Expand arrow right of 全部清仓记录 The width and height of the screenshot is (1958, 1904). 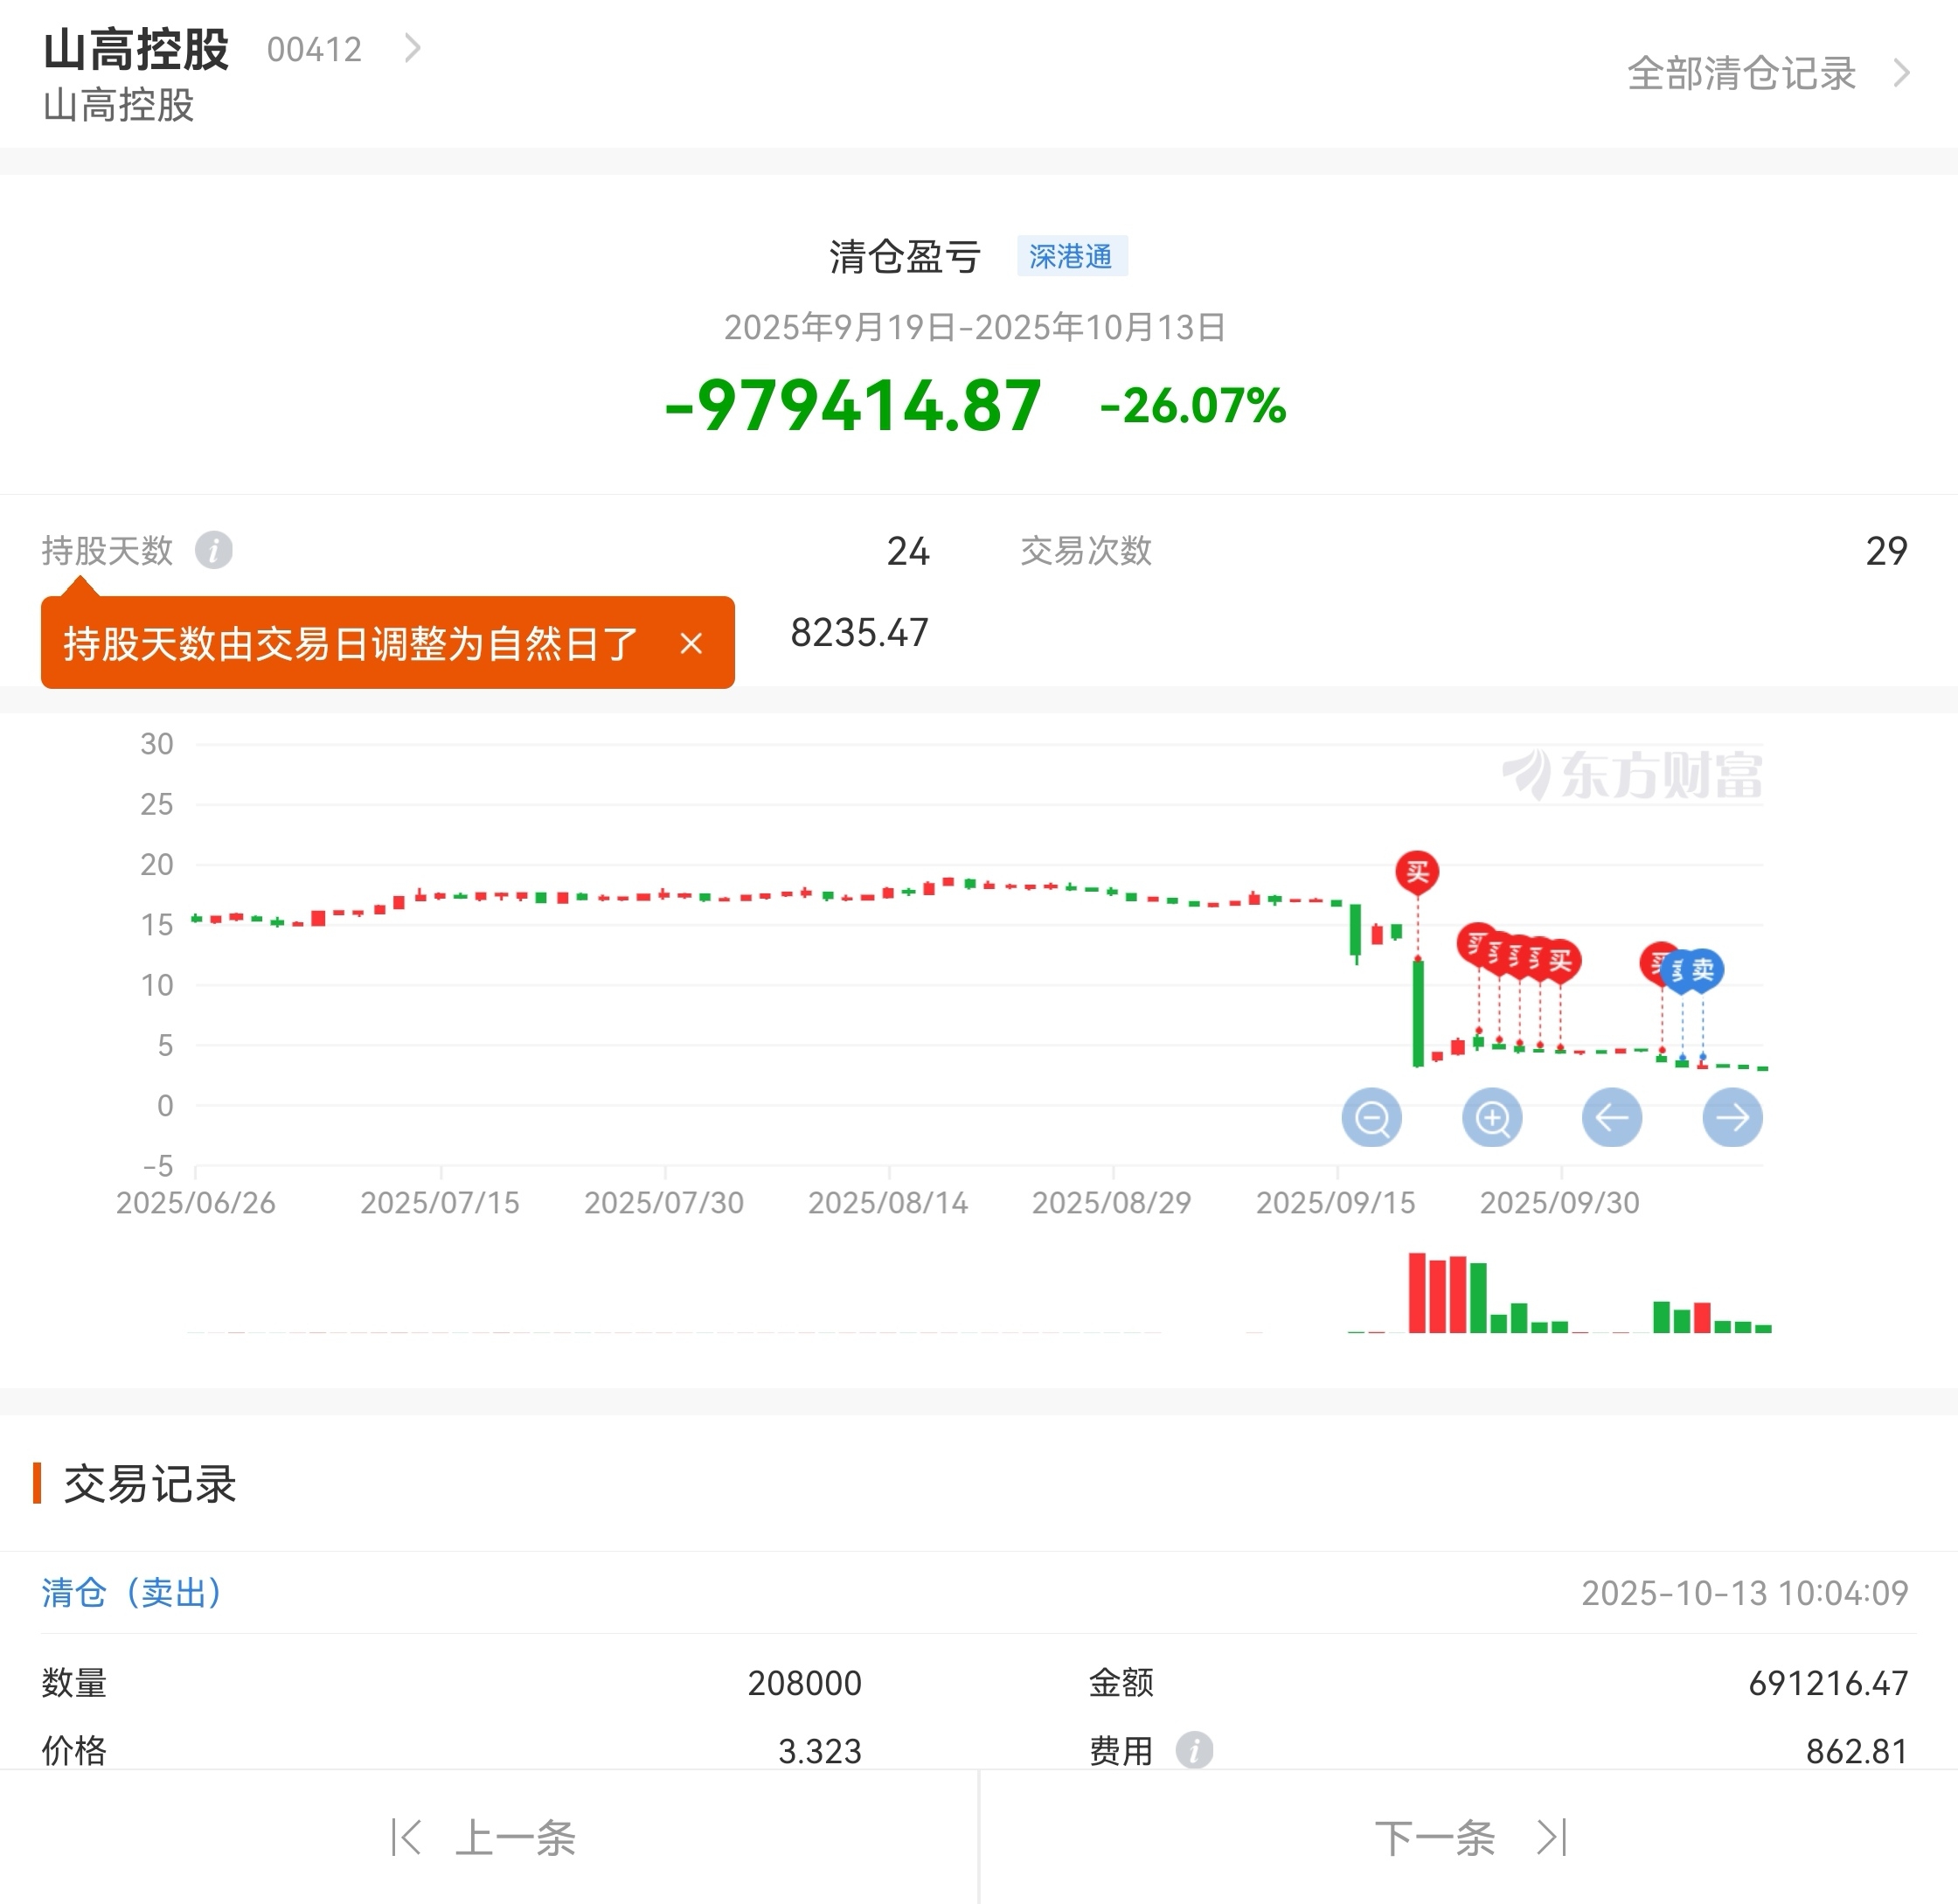coord(1902,73)
